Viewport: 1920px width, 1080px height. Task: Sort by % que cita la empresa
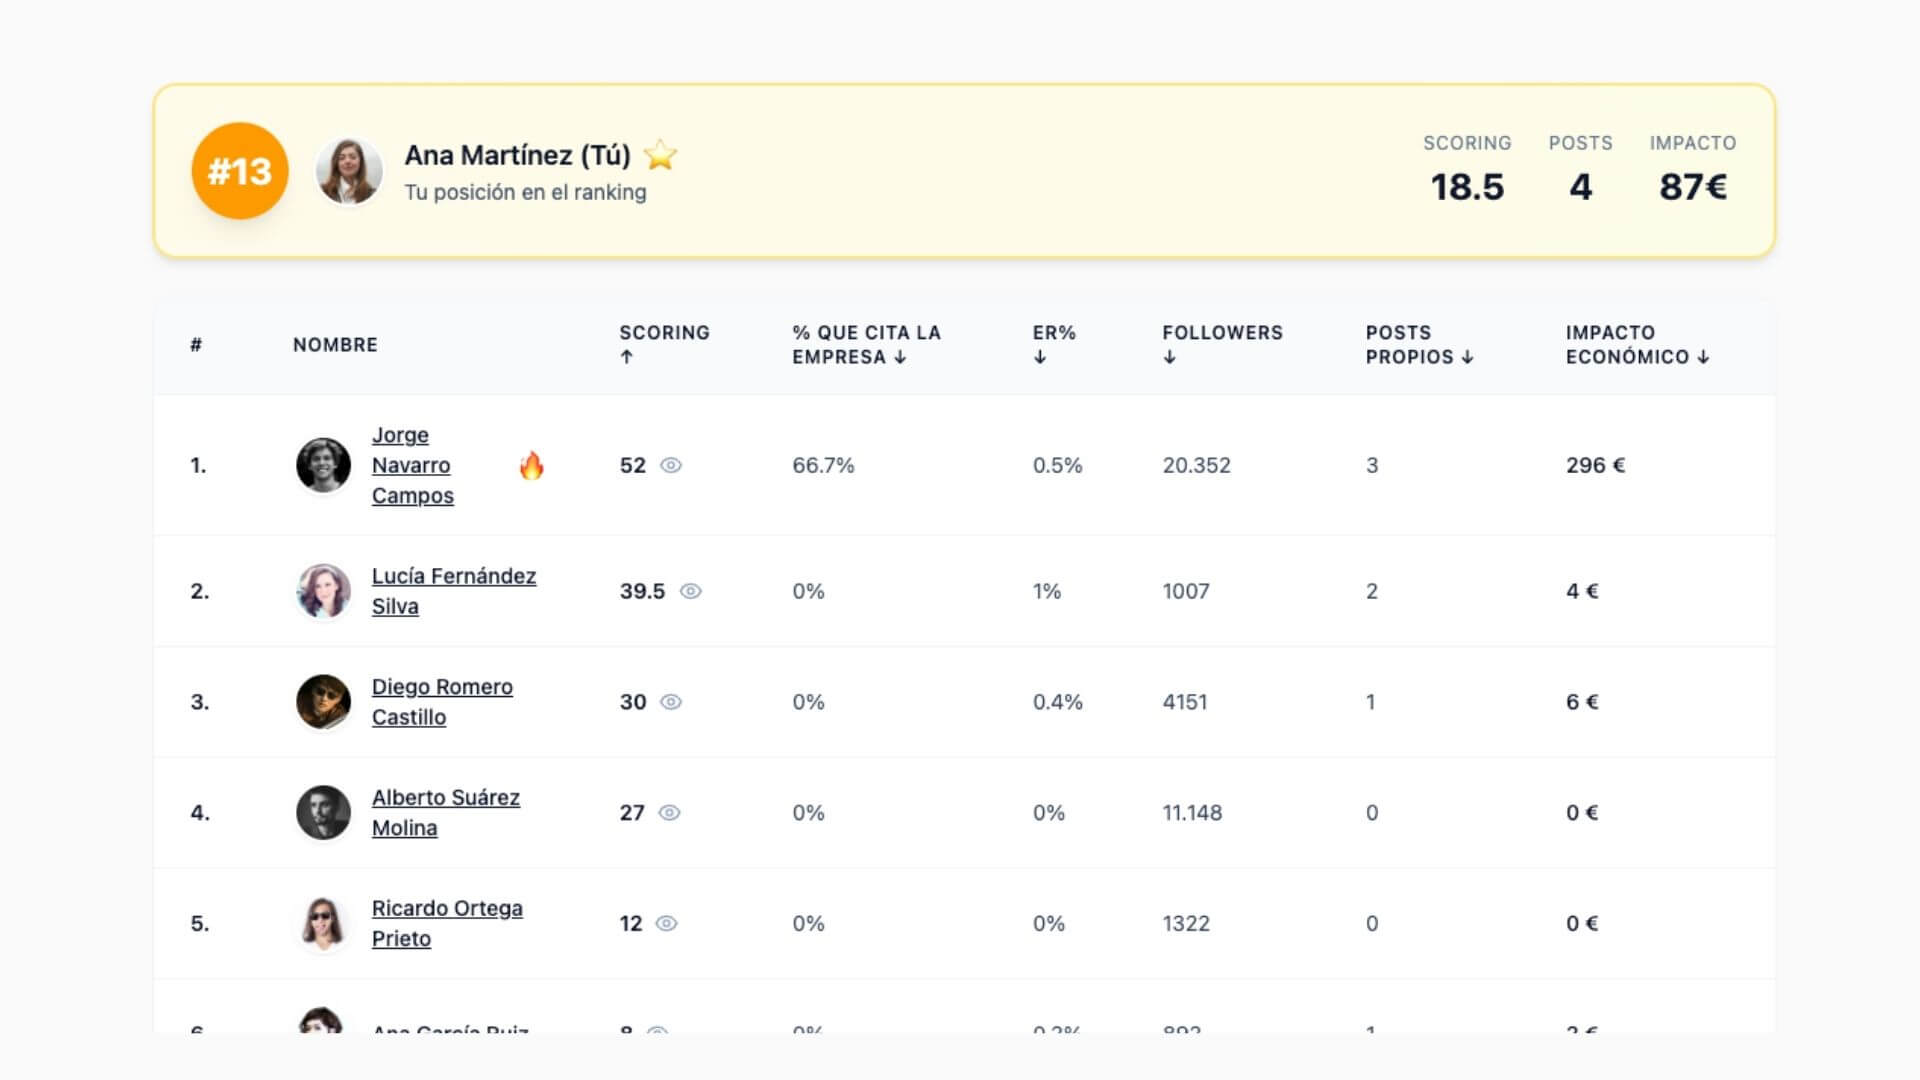pyautogui.click(x=866, y=344)
